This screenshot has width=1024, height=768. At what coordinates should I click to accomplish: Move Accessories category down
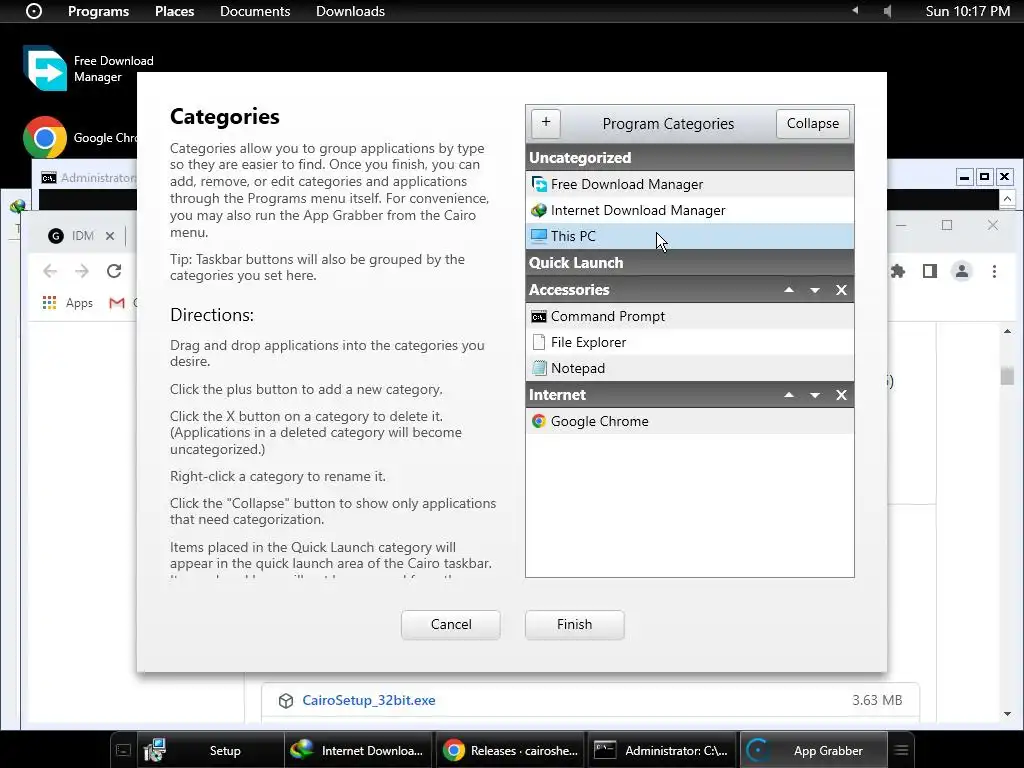[x=815, y=289]
